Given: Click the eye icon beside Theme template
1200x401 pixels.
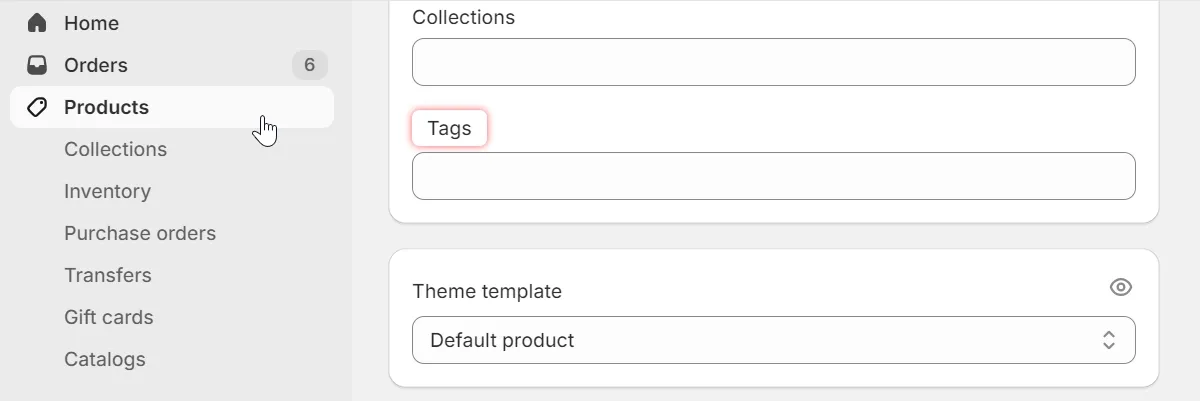Looking at the screenshot, I should point(1121,287).
